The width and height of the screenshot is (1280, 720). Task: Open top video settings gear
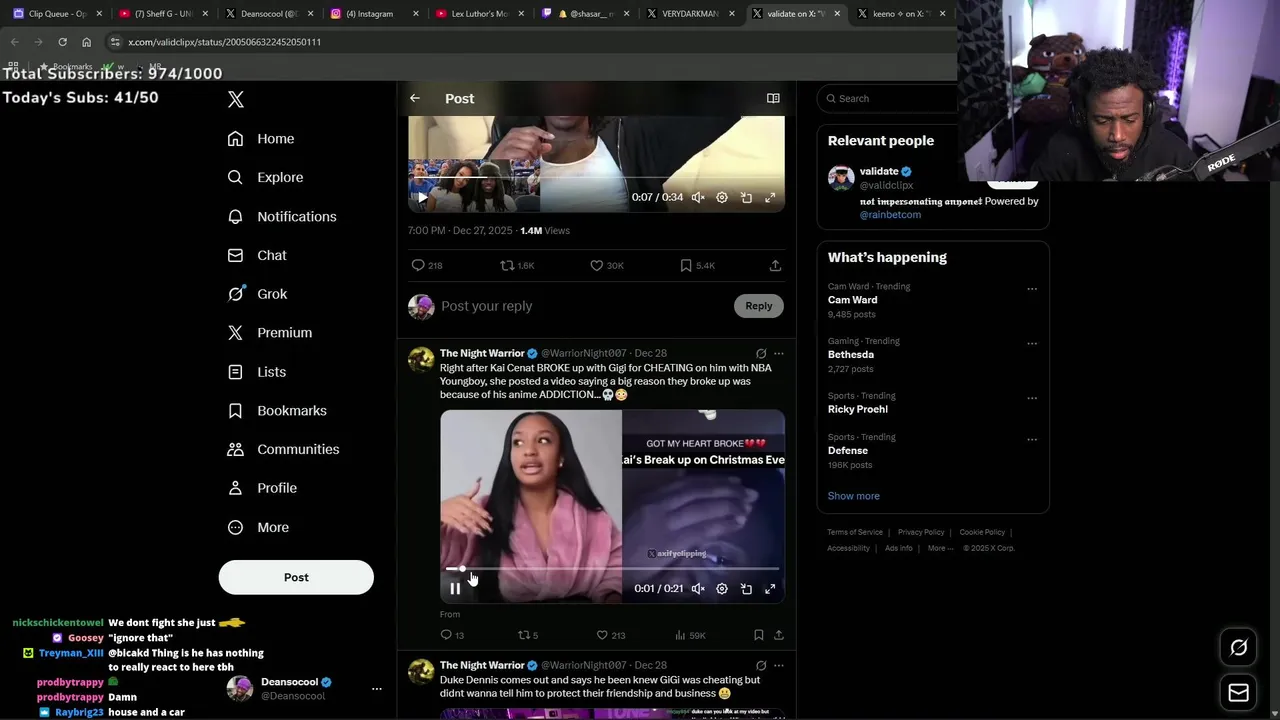722,197
